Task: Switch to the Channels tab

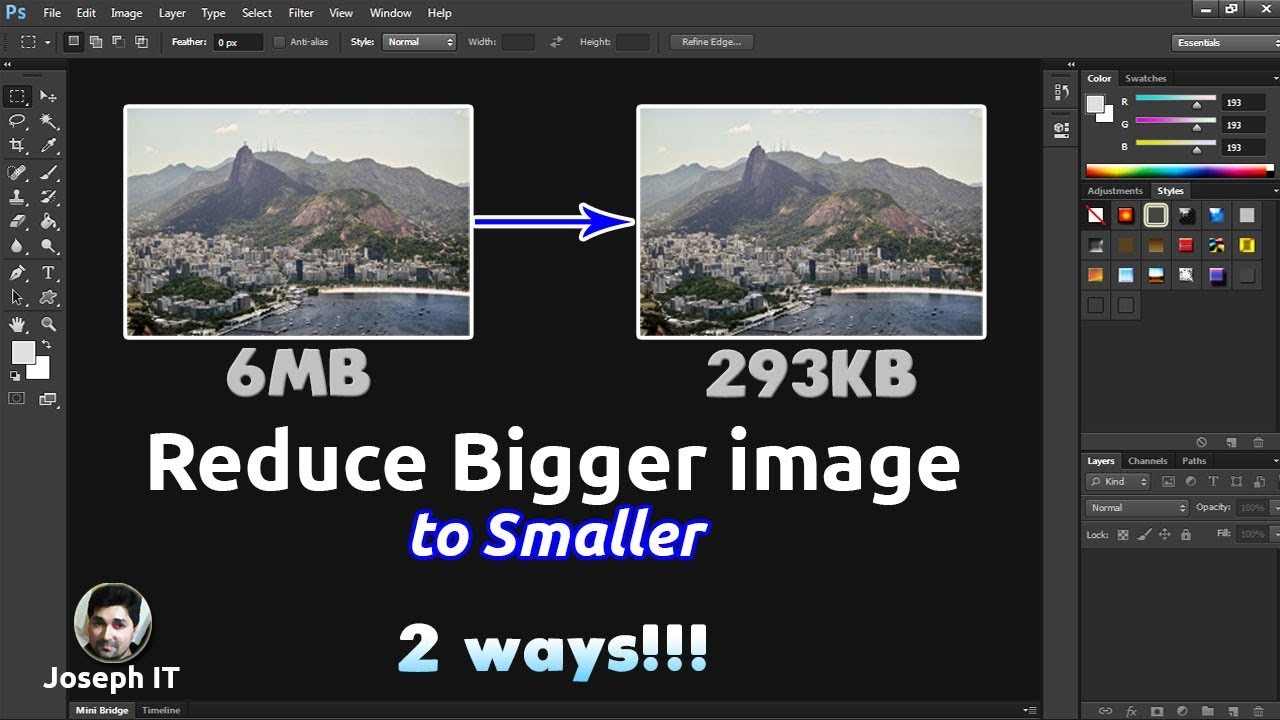Action: pyautogui.click(x=1148, y=461)
